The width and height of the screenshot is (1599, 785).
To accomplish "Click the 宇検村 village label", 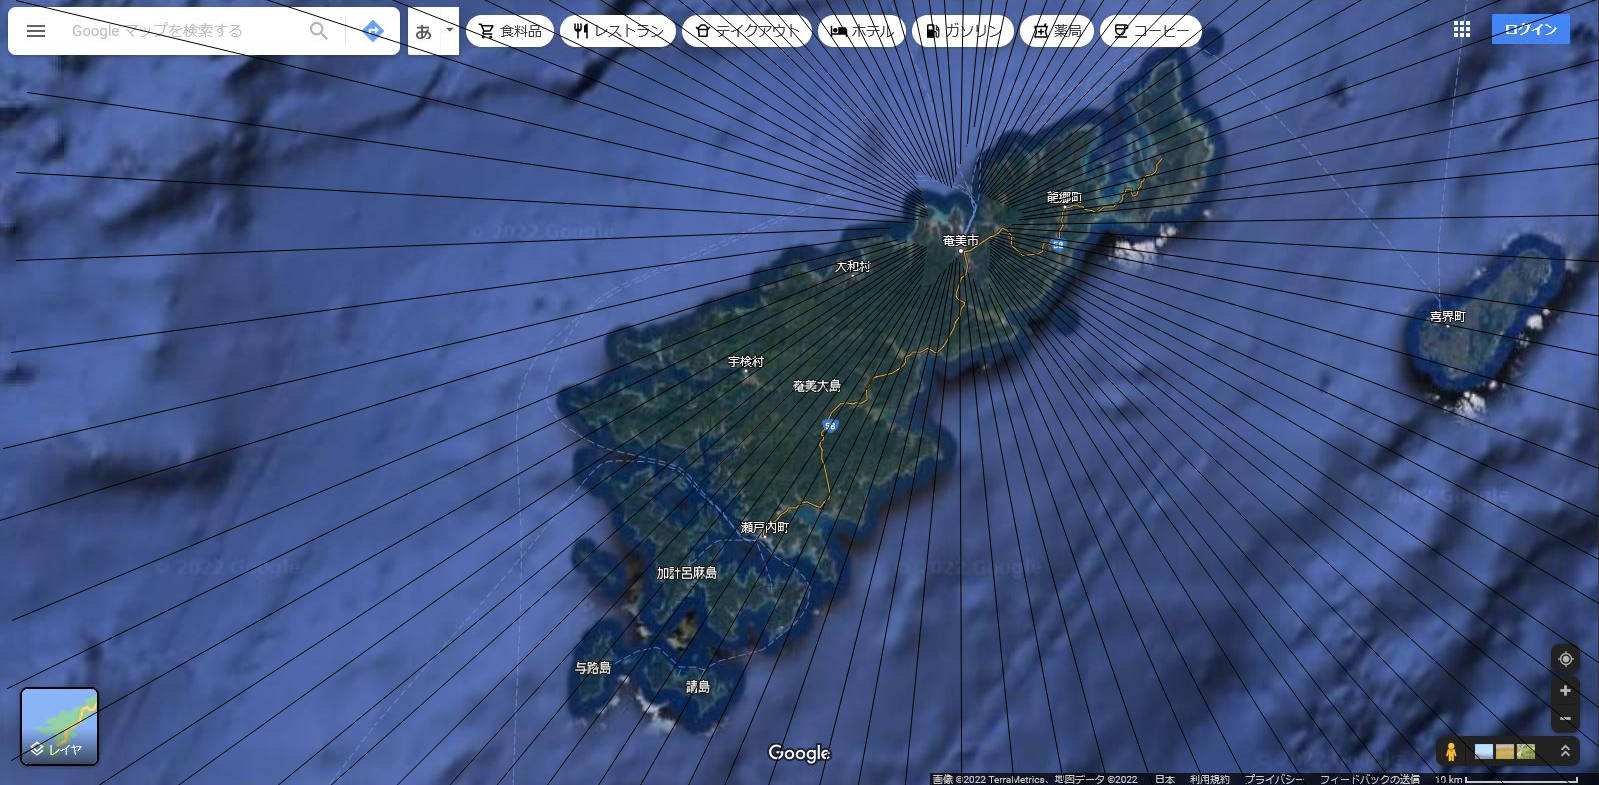I will click(746, 362).
